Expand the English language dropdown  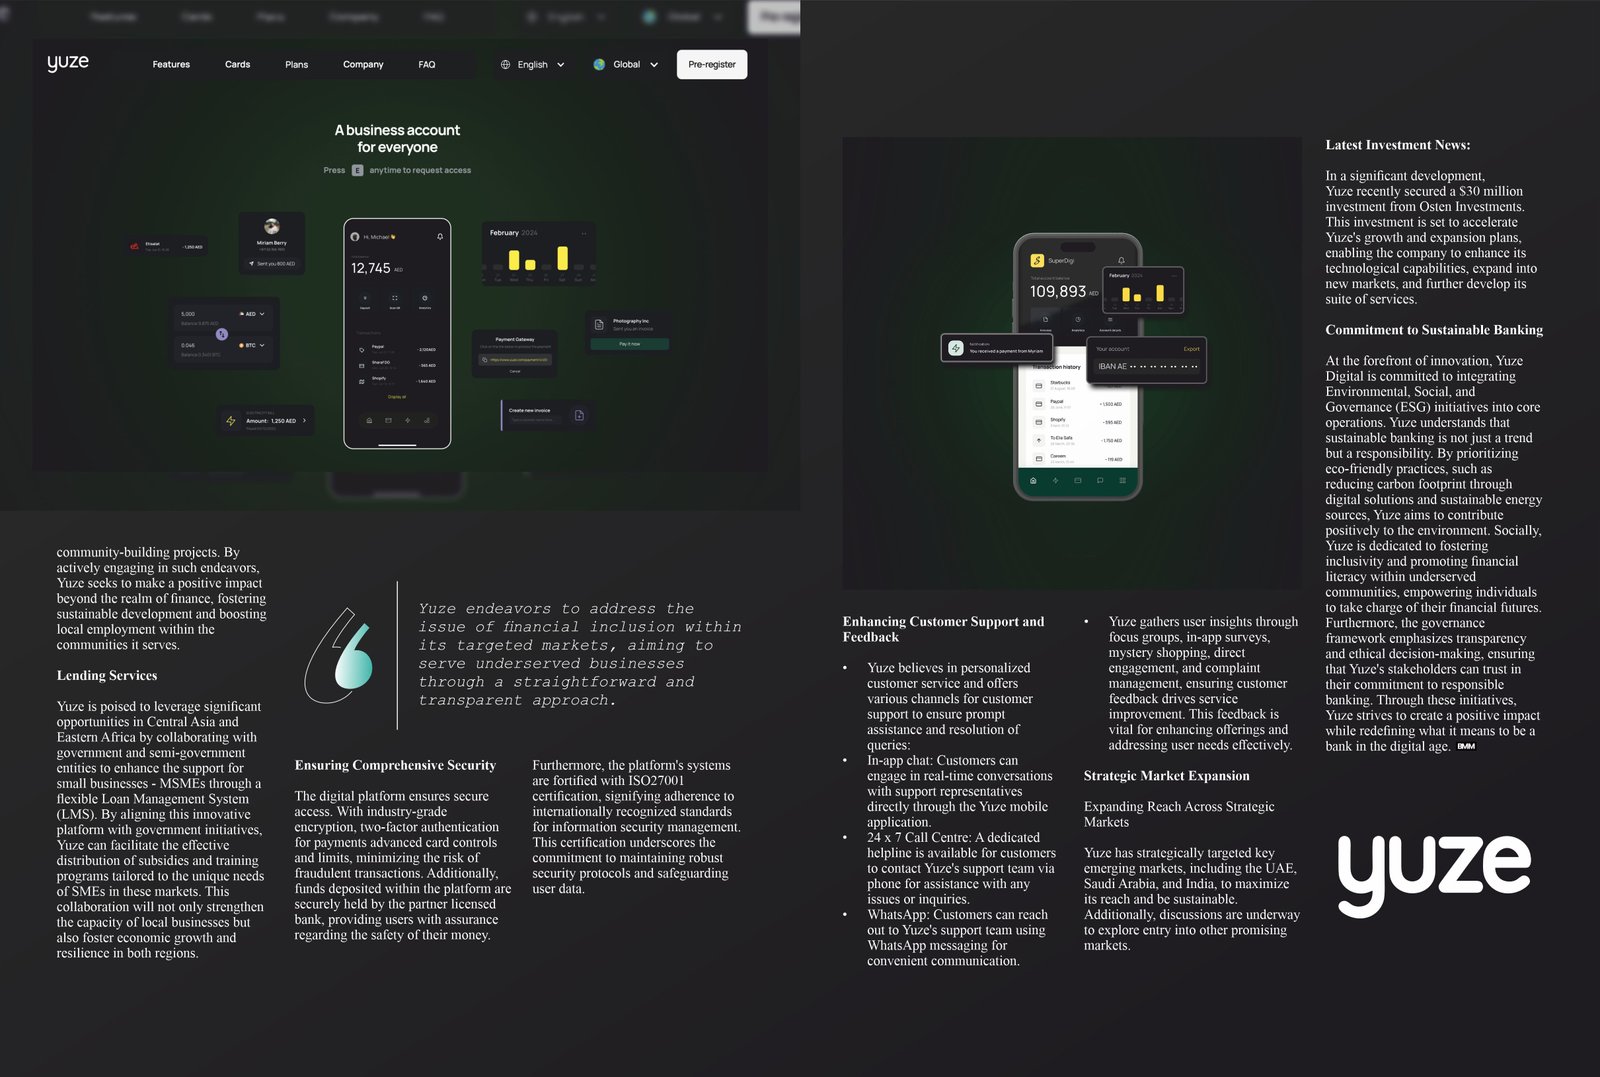533,64
